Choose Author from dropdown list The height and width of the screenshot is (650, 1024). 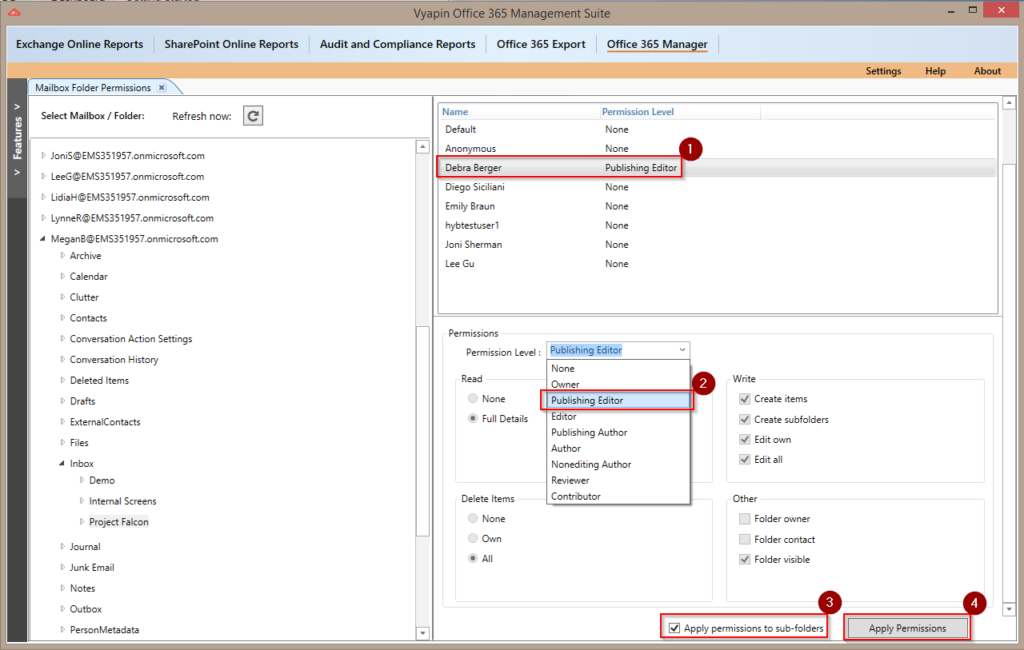[618, 448]
